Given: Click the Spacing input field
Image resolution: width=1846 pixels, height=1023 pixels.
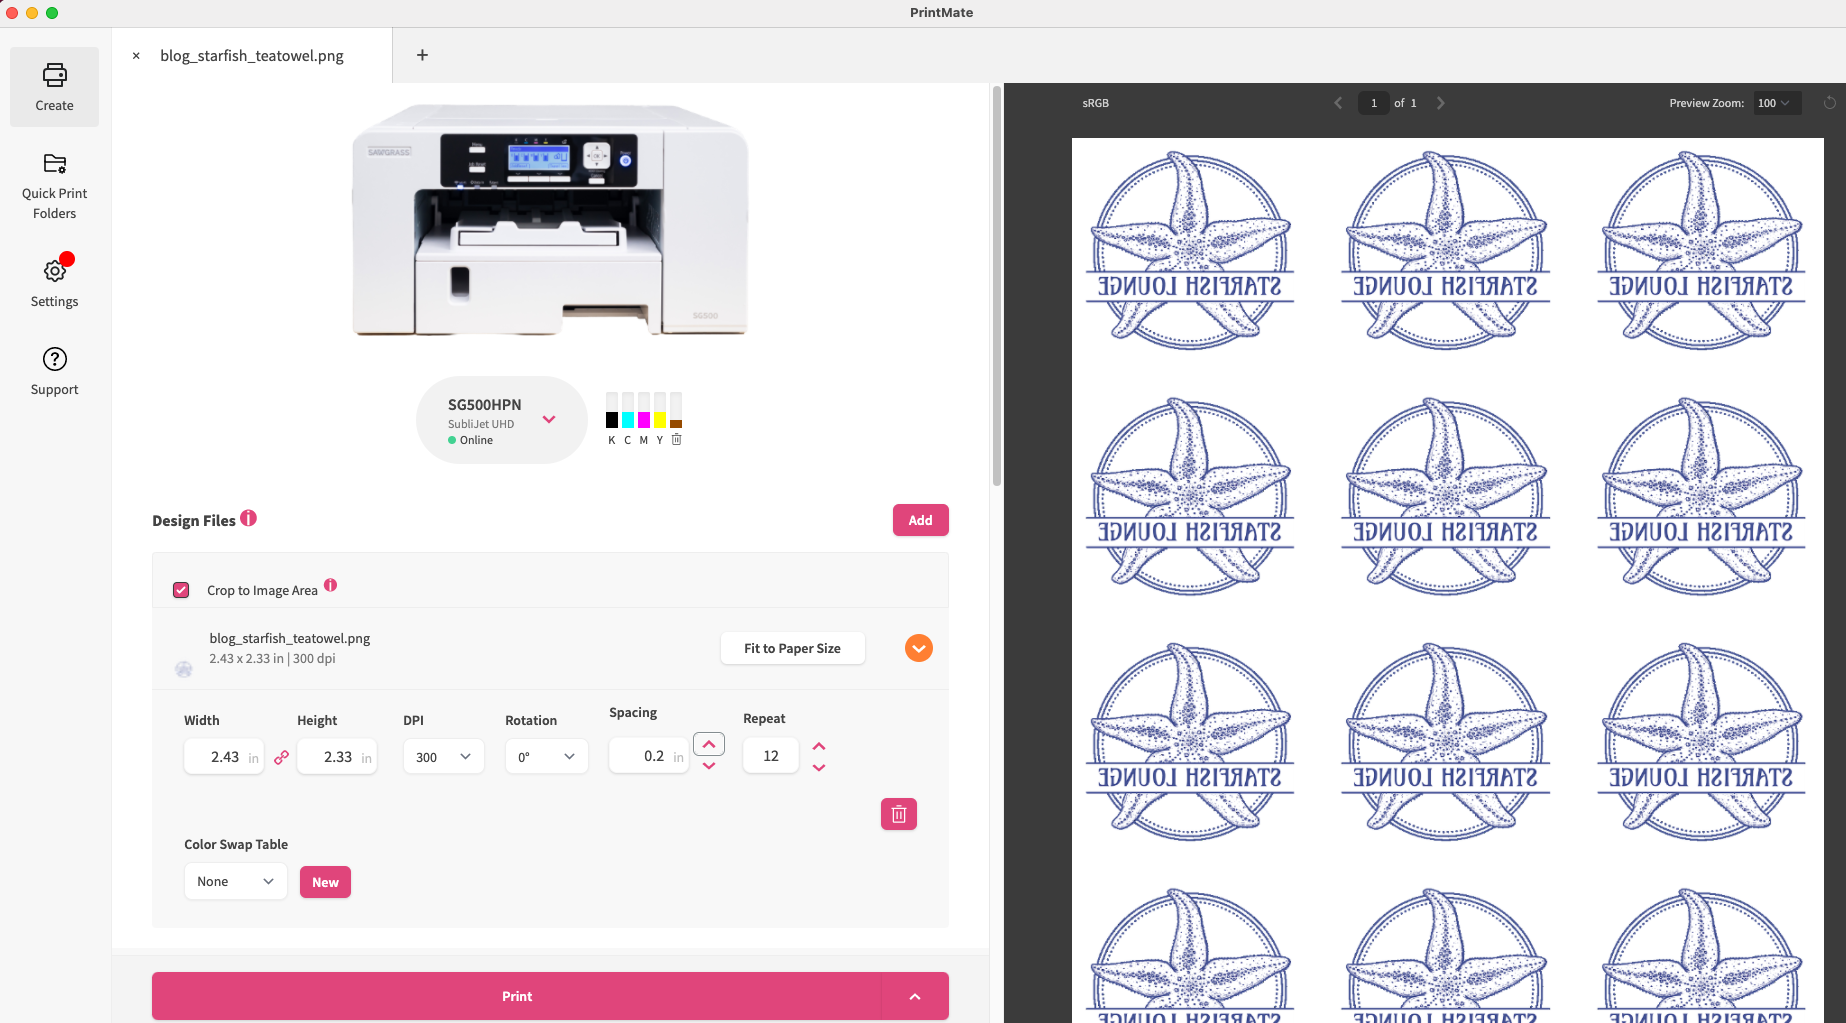Looking at the screenshot, I should click(x=648, y=756).
